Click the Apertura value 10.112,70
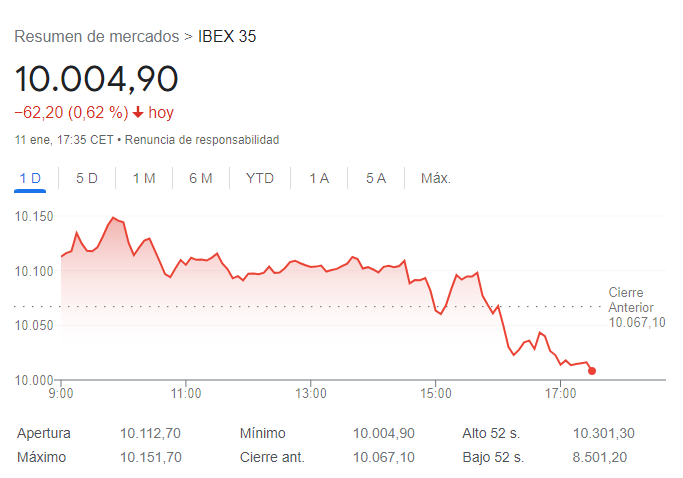This screenshot has height=478, width=683. coord(150,433)
